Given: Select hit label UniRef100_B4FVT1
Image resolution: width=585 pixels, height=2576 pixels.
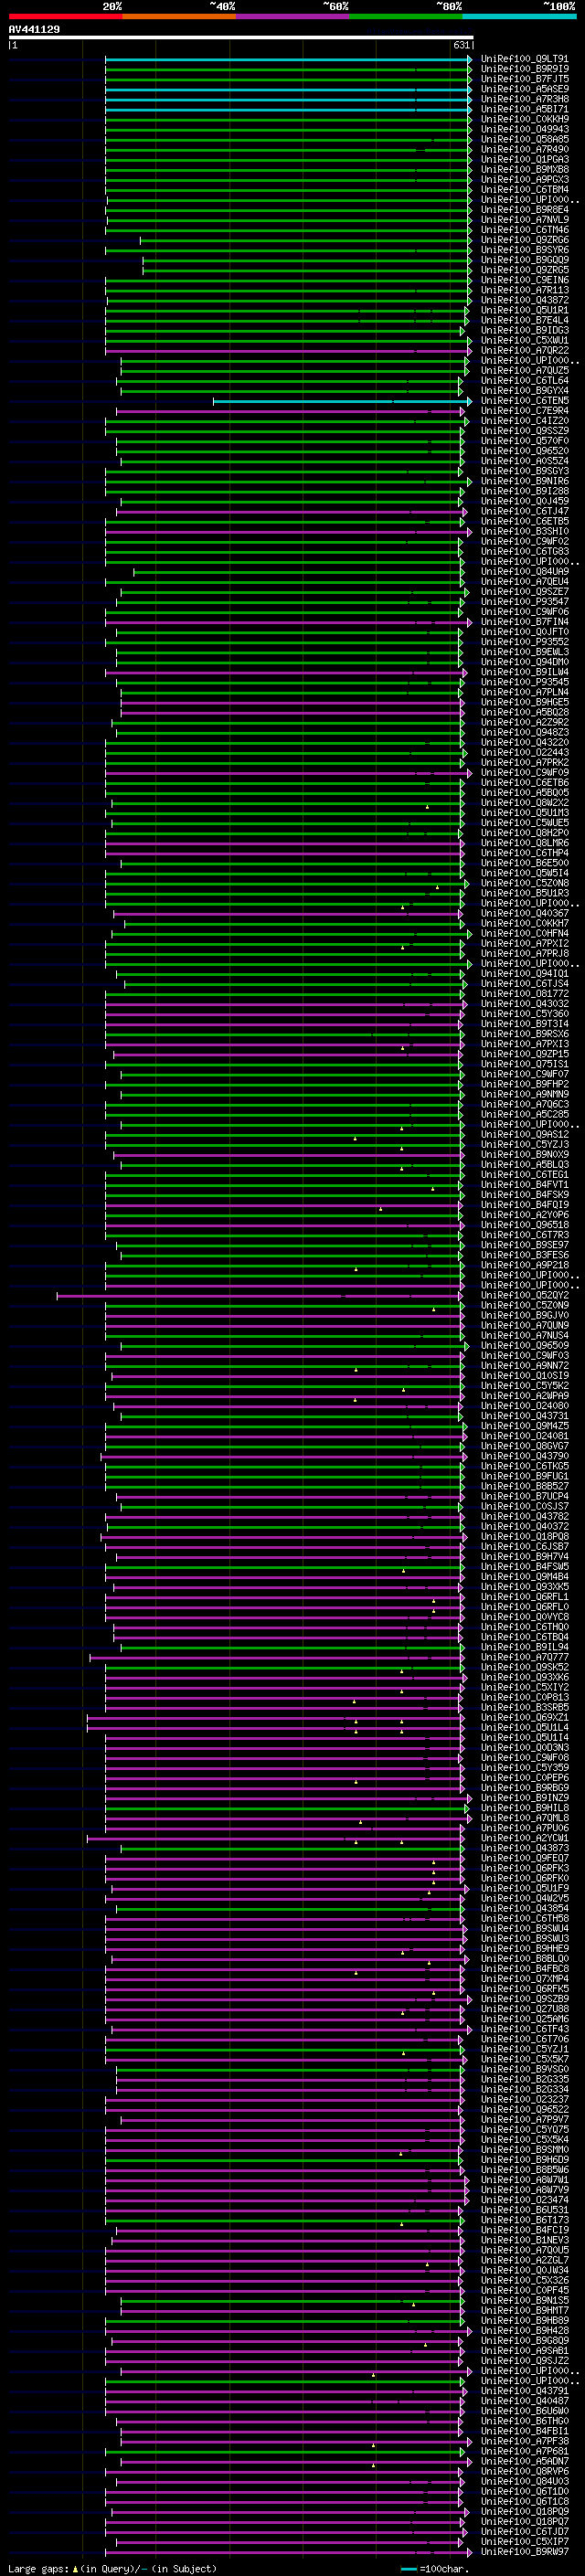Looking at the screenshot, I should 525,1185.
